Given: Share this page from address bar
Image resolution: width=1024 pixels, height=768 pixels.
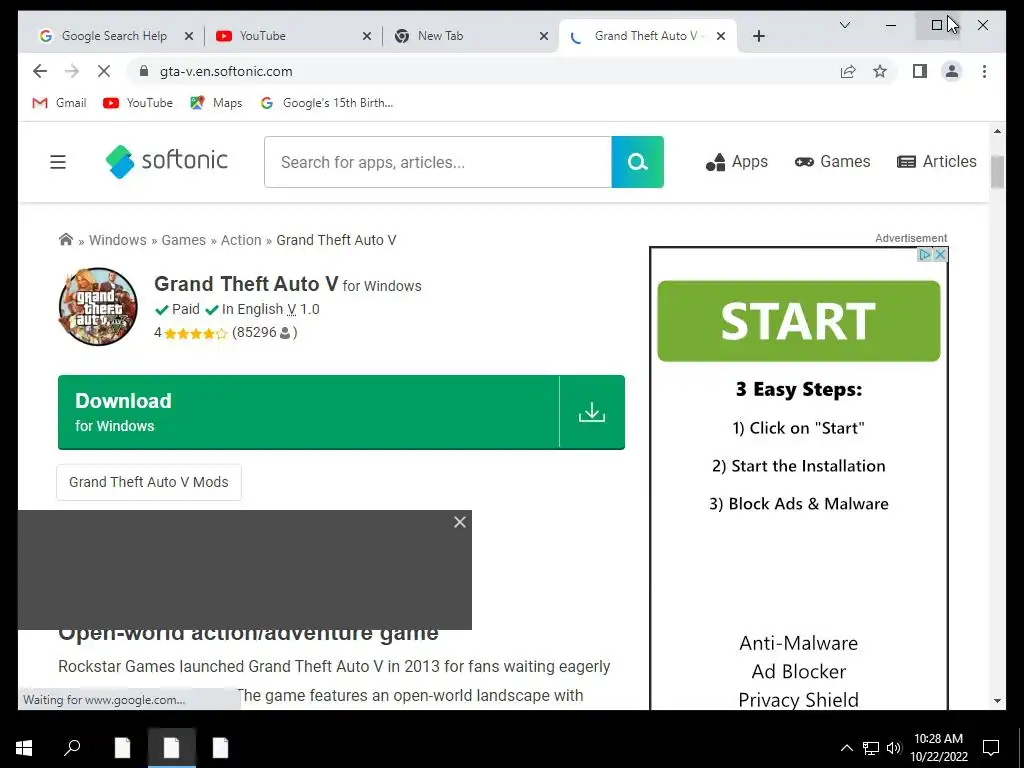Looking at the screenshot, I should coord(848,71).
